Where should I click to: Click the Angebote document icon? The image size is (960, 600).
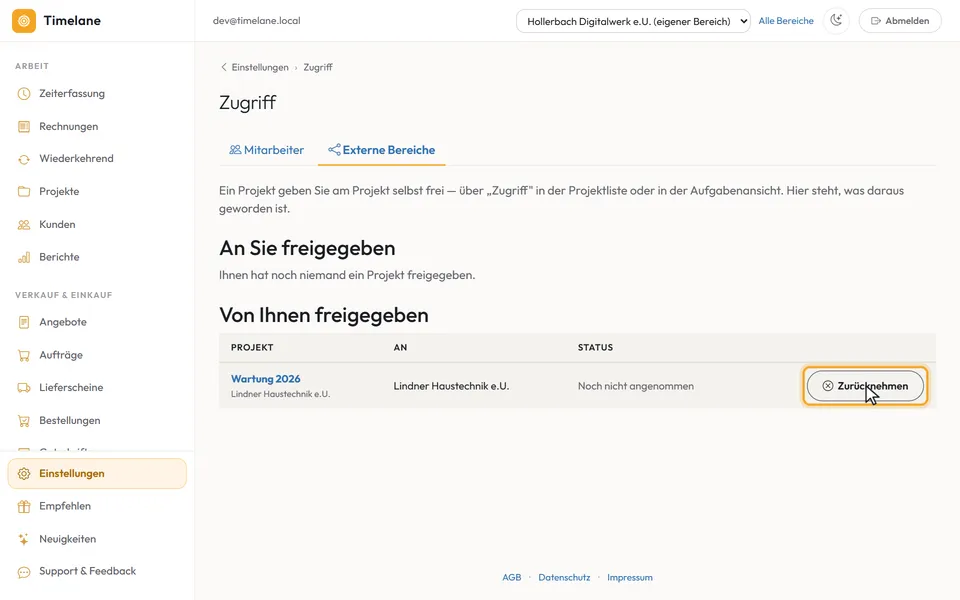coord(24,322)
